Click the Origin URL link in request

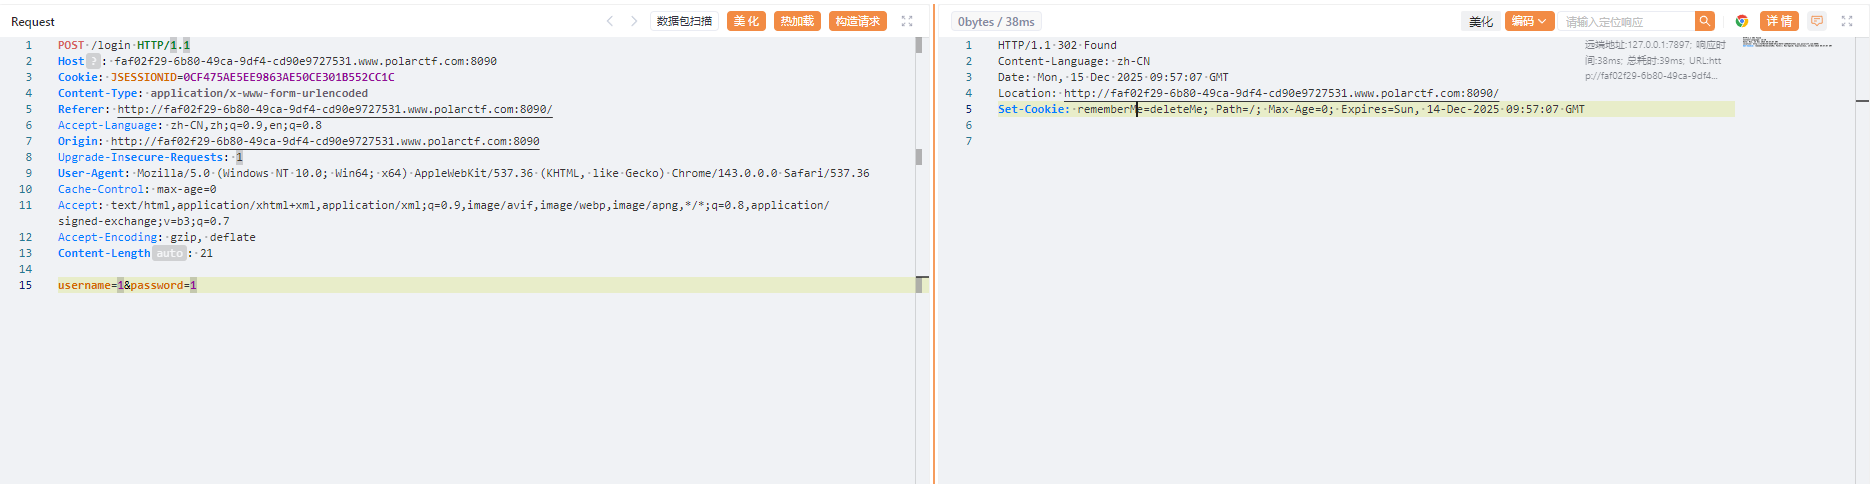coord(325,141)
